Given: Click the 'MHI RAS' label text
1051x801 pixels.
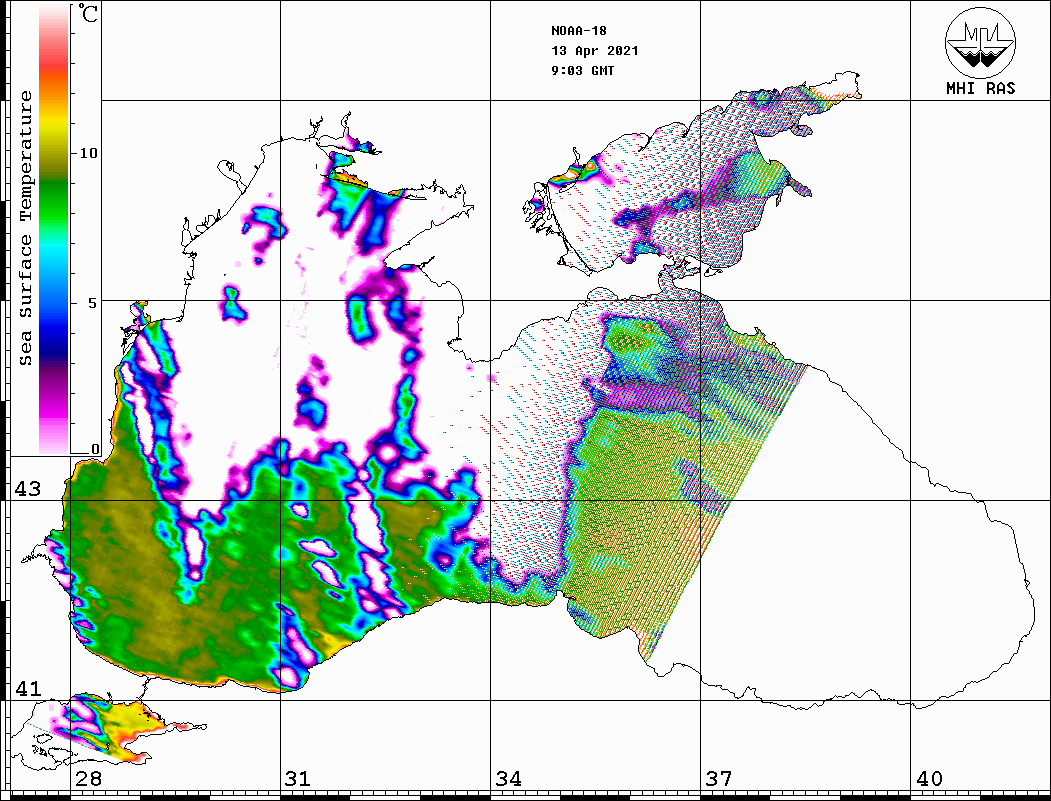Looking at the screenshot, I should [981, 88].
